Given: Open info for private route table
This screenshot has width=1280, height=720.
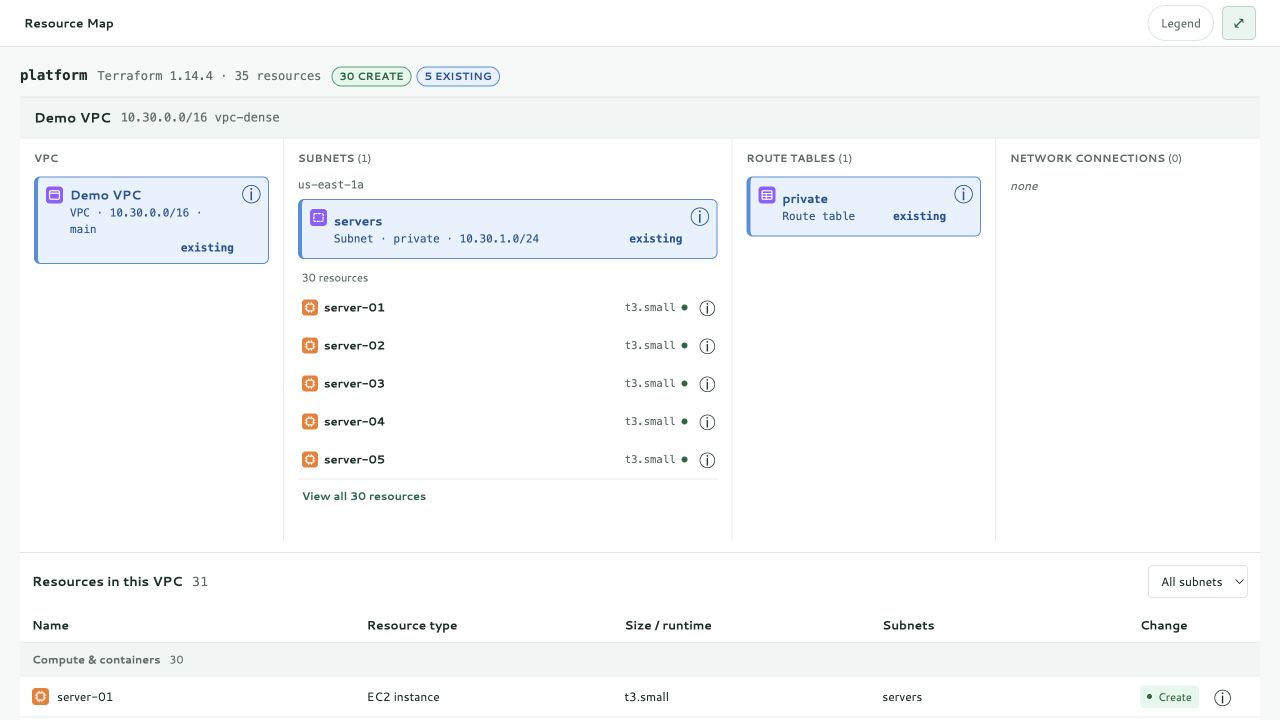Looking at the screenshot, I should click(963, 195).
